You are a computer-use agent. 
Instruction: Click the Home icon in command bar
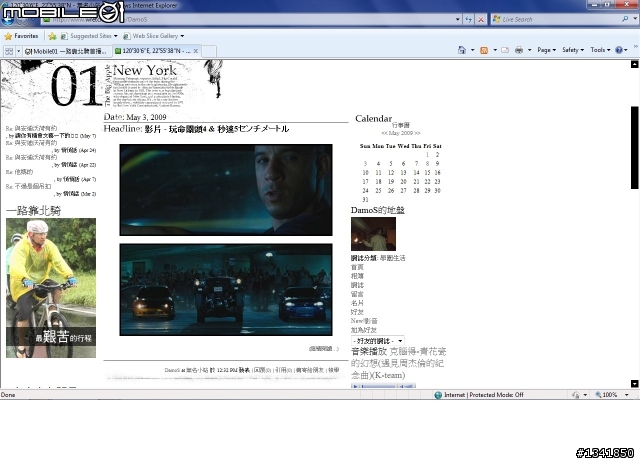point(462,50)
